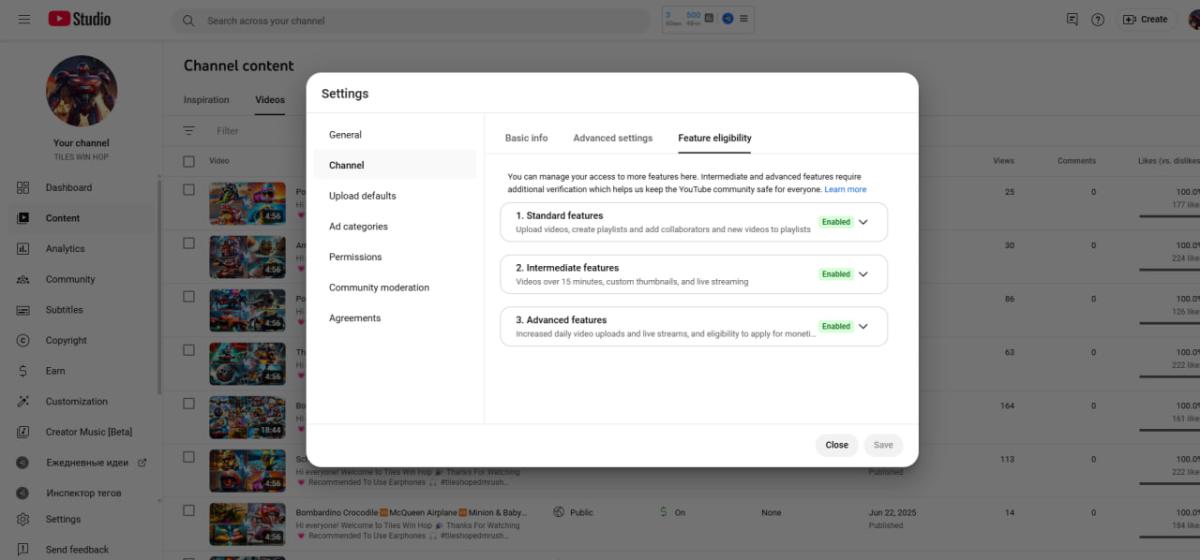Viewport: 1200px width, 560px height.
Task: Select checkbox of video with 86 views
Action: click(189, 297)
